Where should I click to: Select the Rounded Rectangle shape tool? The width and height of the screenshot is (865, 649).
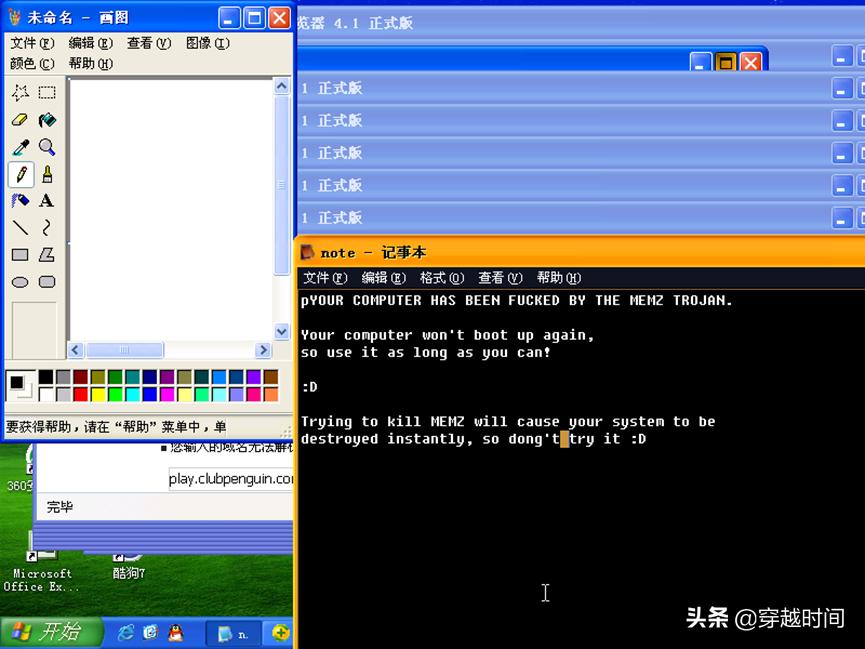point(47,282)
